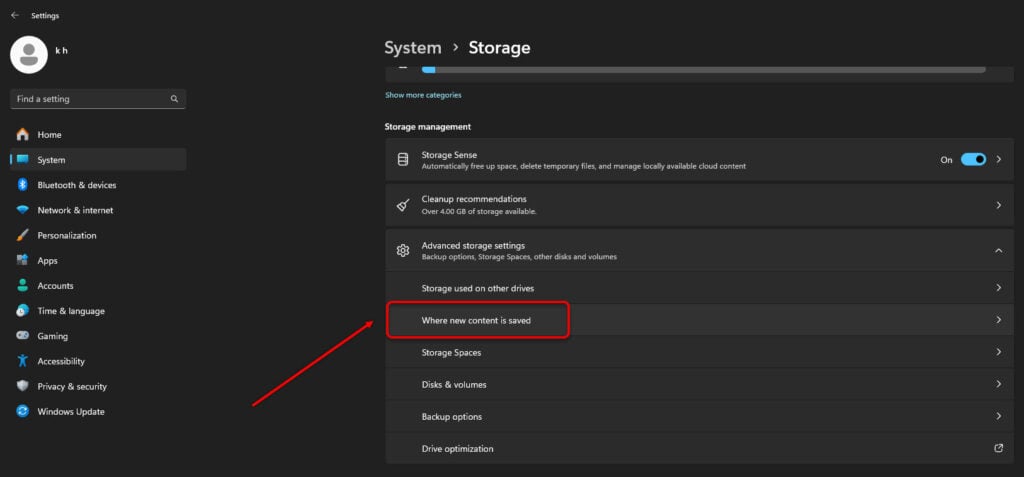Go to Home settings page
Screen dimensions: 1024x477
coord(98,135)
